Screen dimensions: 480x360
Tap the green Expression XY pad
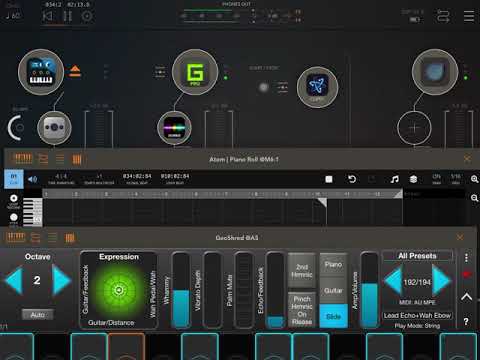119,290
